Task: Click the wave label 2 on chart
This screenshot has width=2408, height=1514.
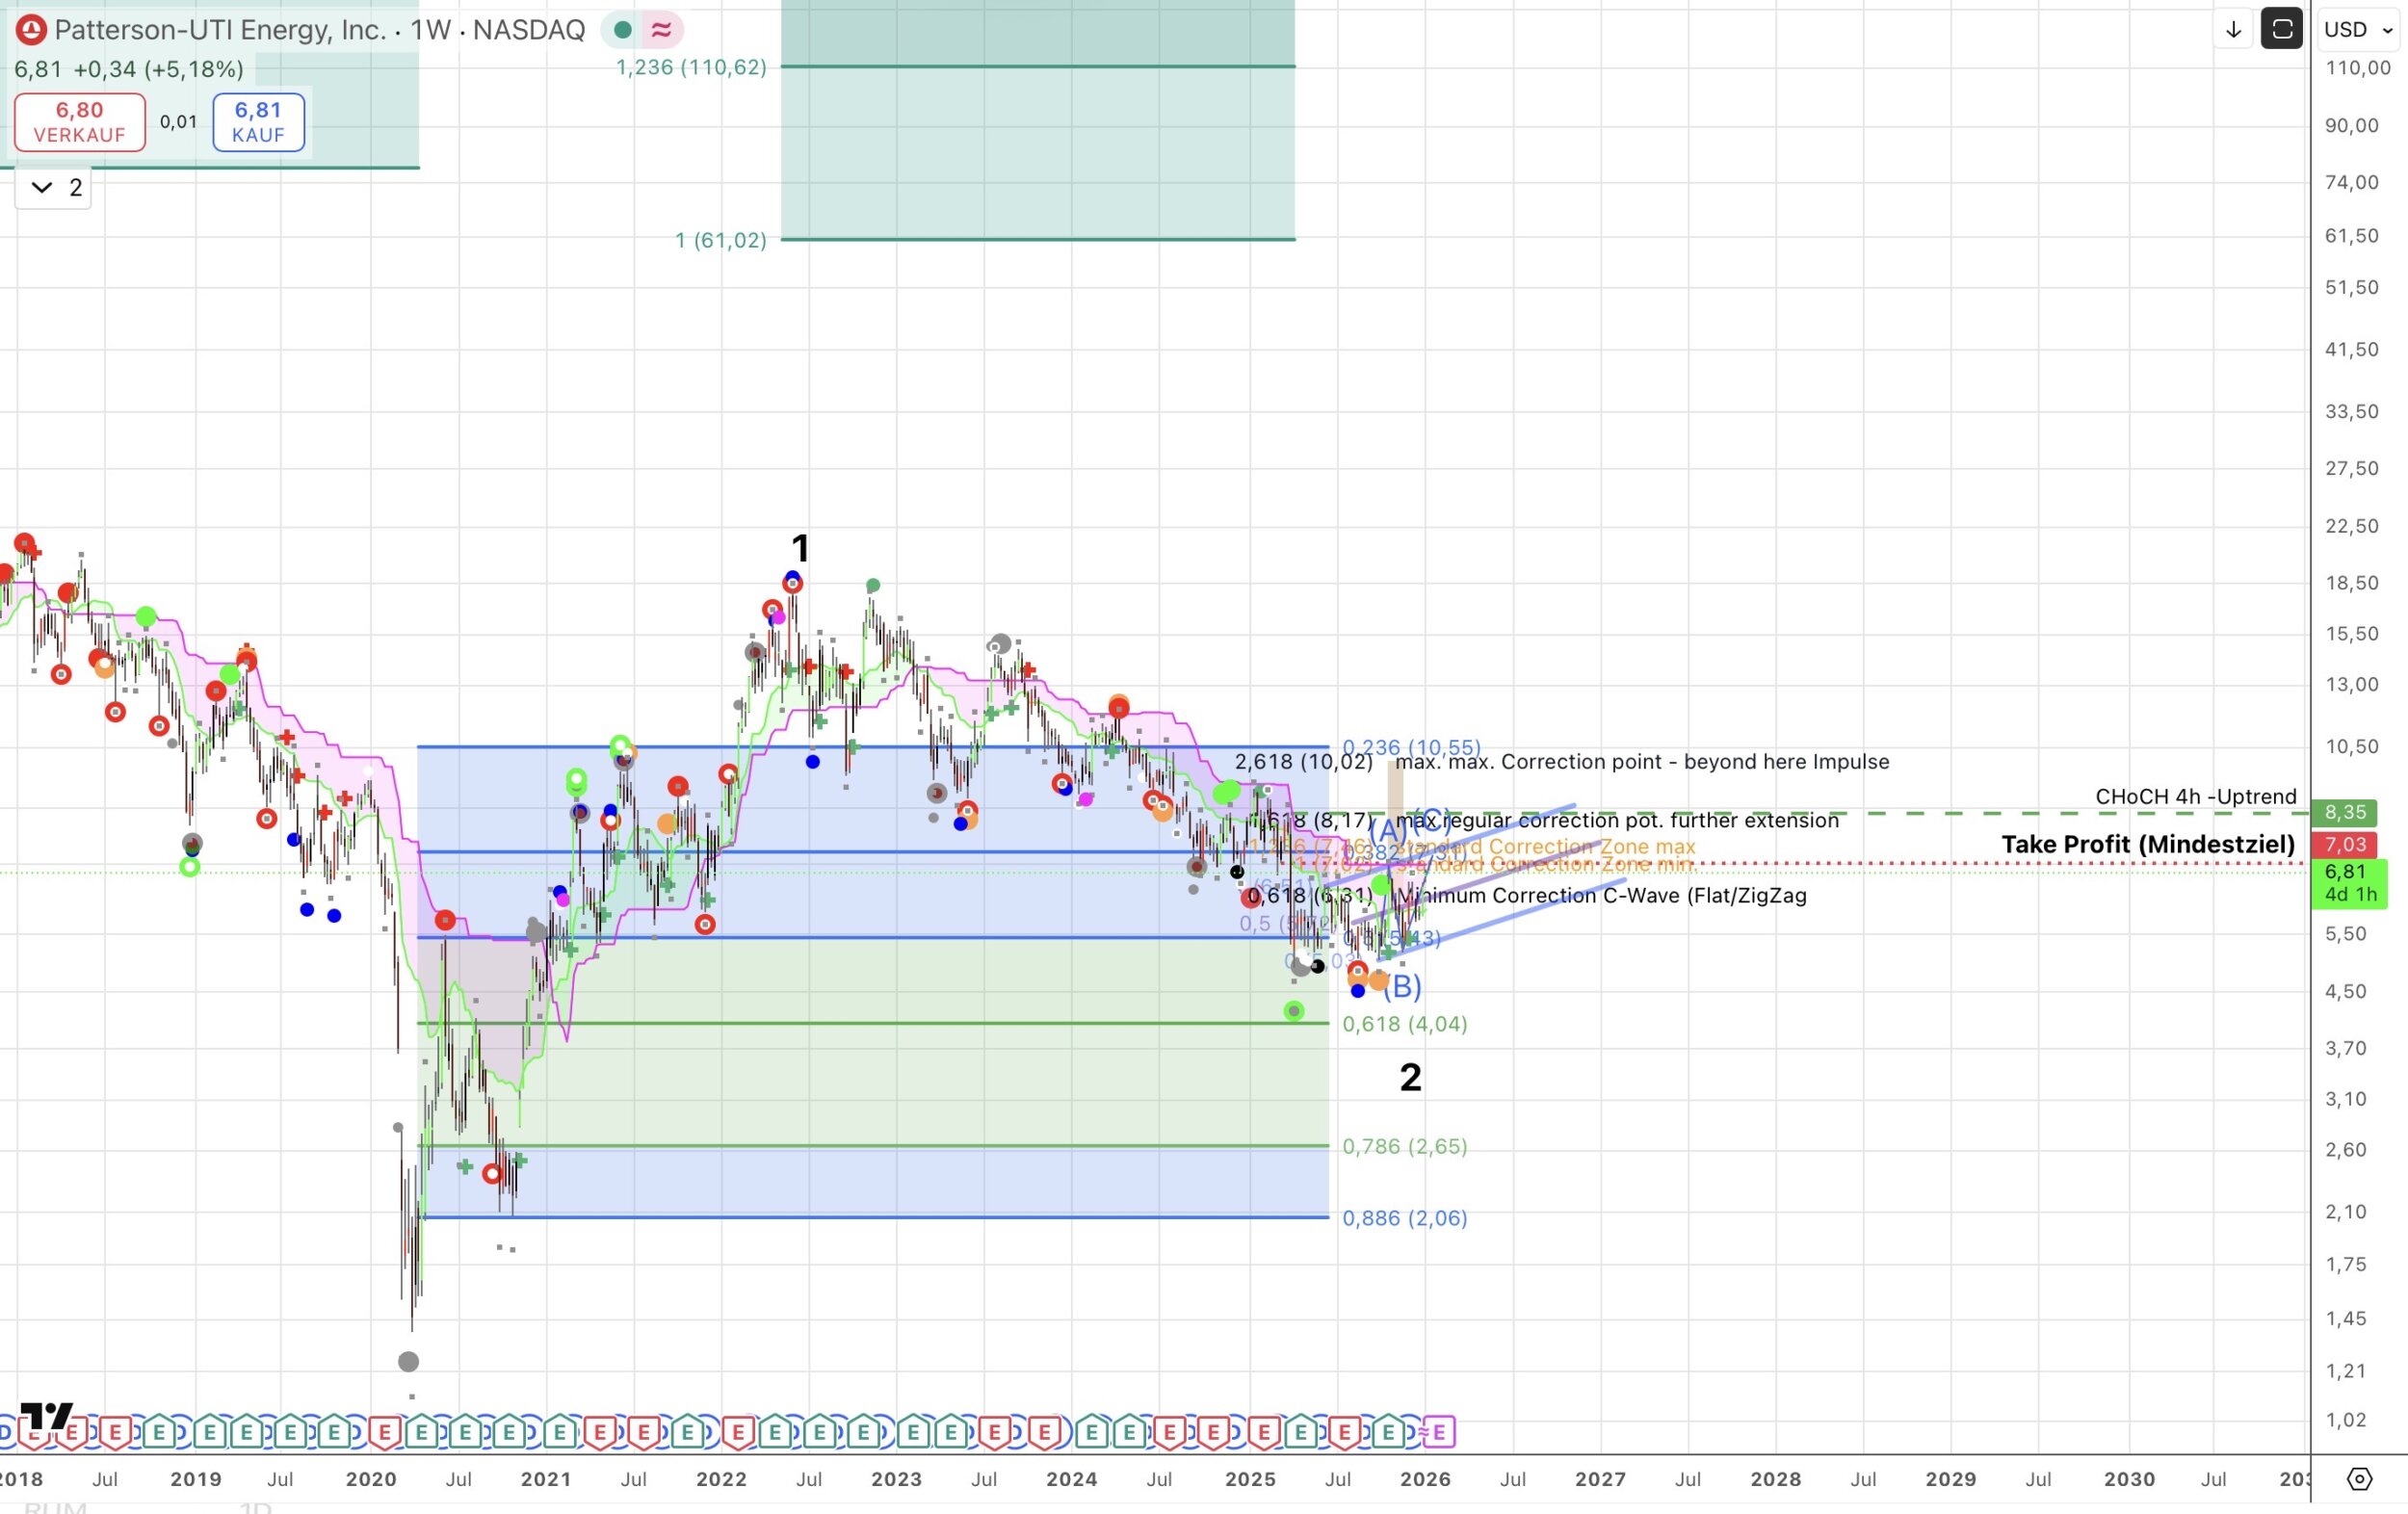Action: click(x=1410, y=1078)
